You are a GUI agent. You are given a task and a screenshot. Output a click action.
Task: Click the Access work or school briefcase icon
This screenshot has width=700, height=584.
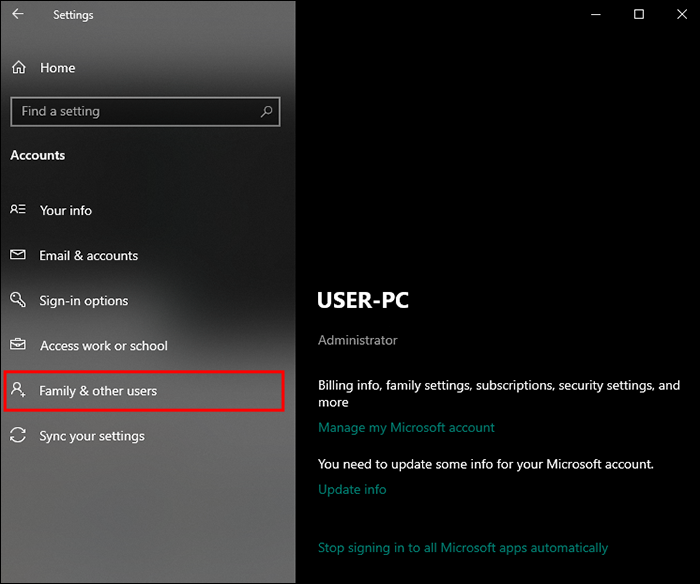[18, 345]
